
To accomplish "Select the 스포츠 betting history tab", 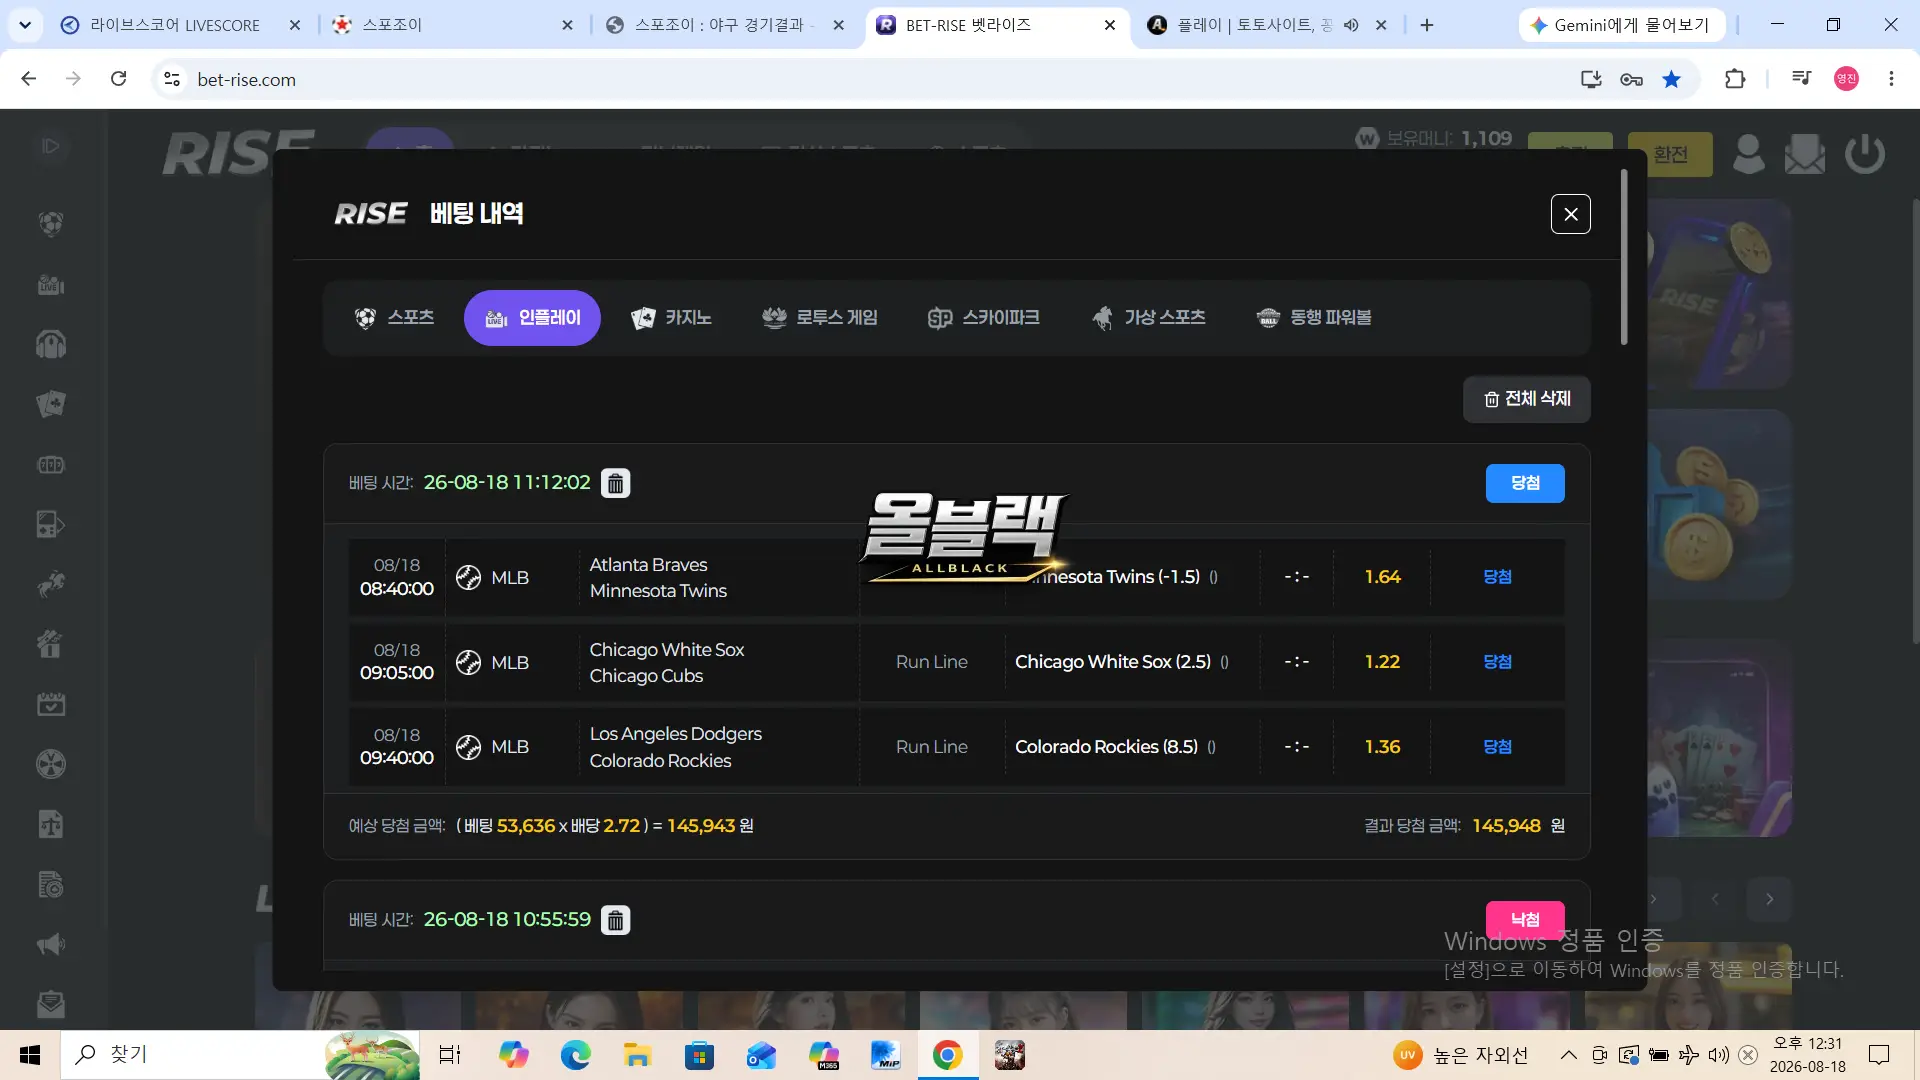I will tap(395, 318).
